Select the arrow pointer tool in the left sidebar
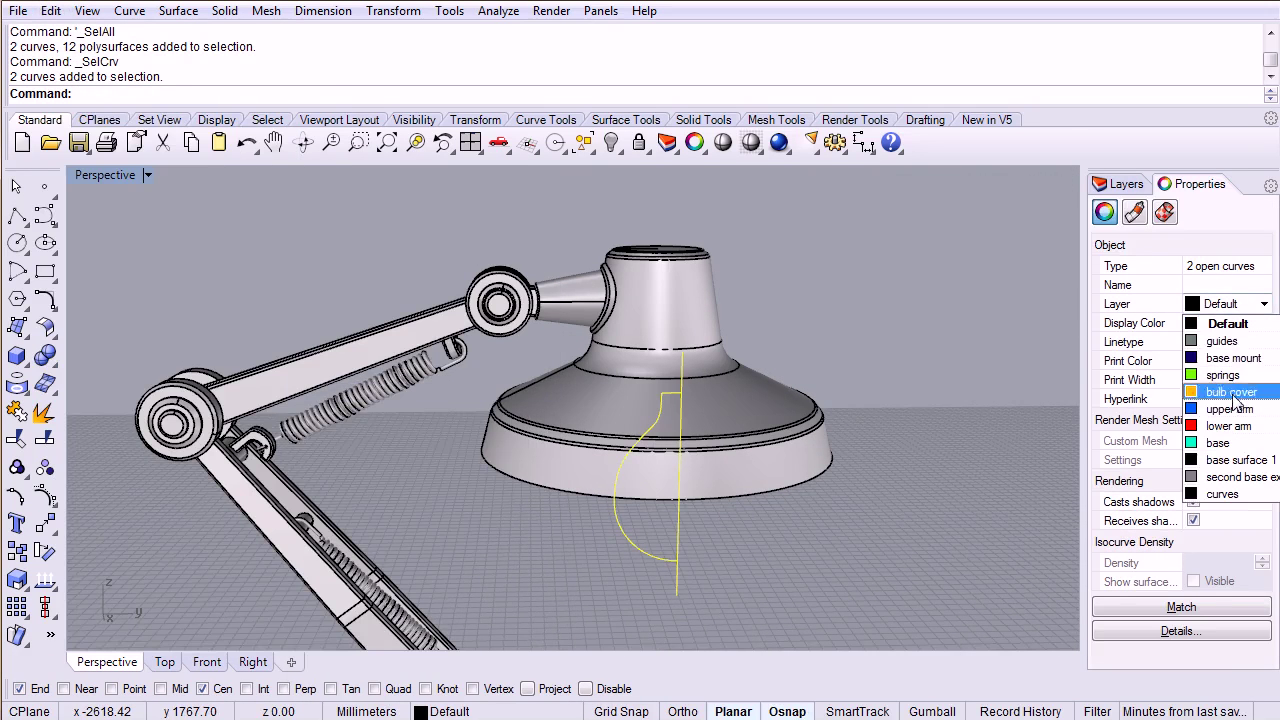 coord(17,187)
